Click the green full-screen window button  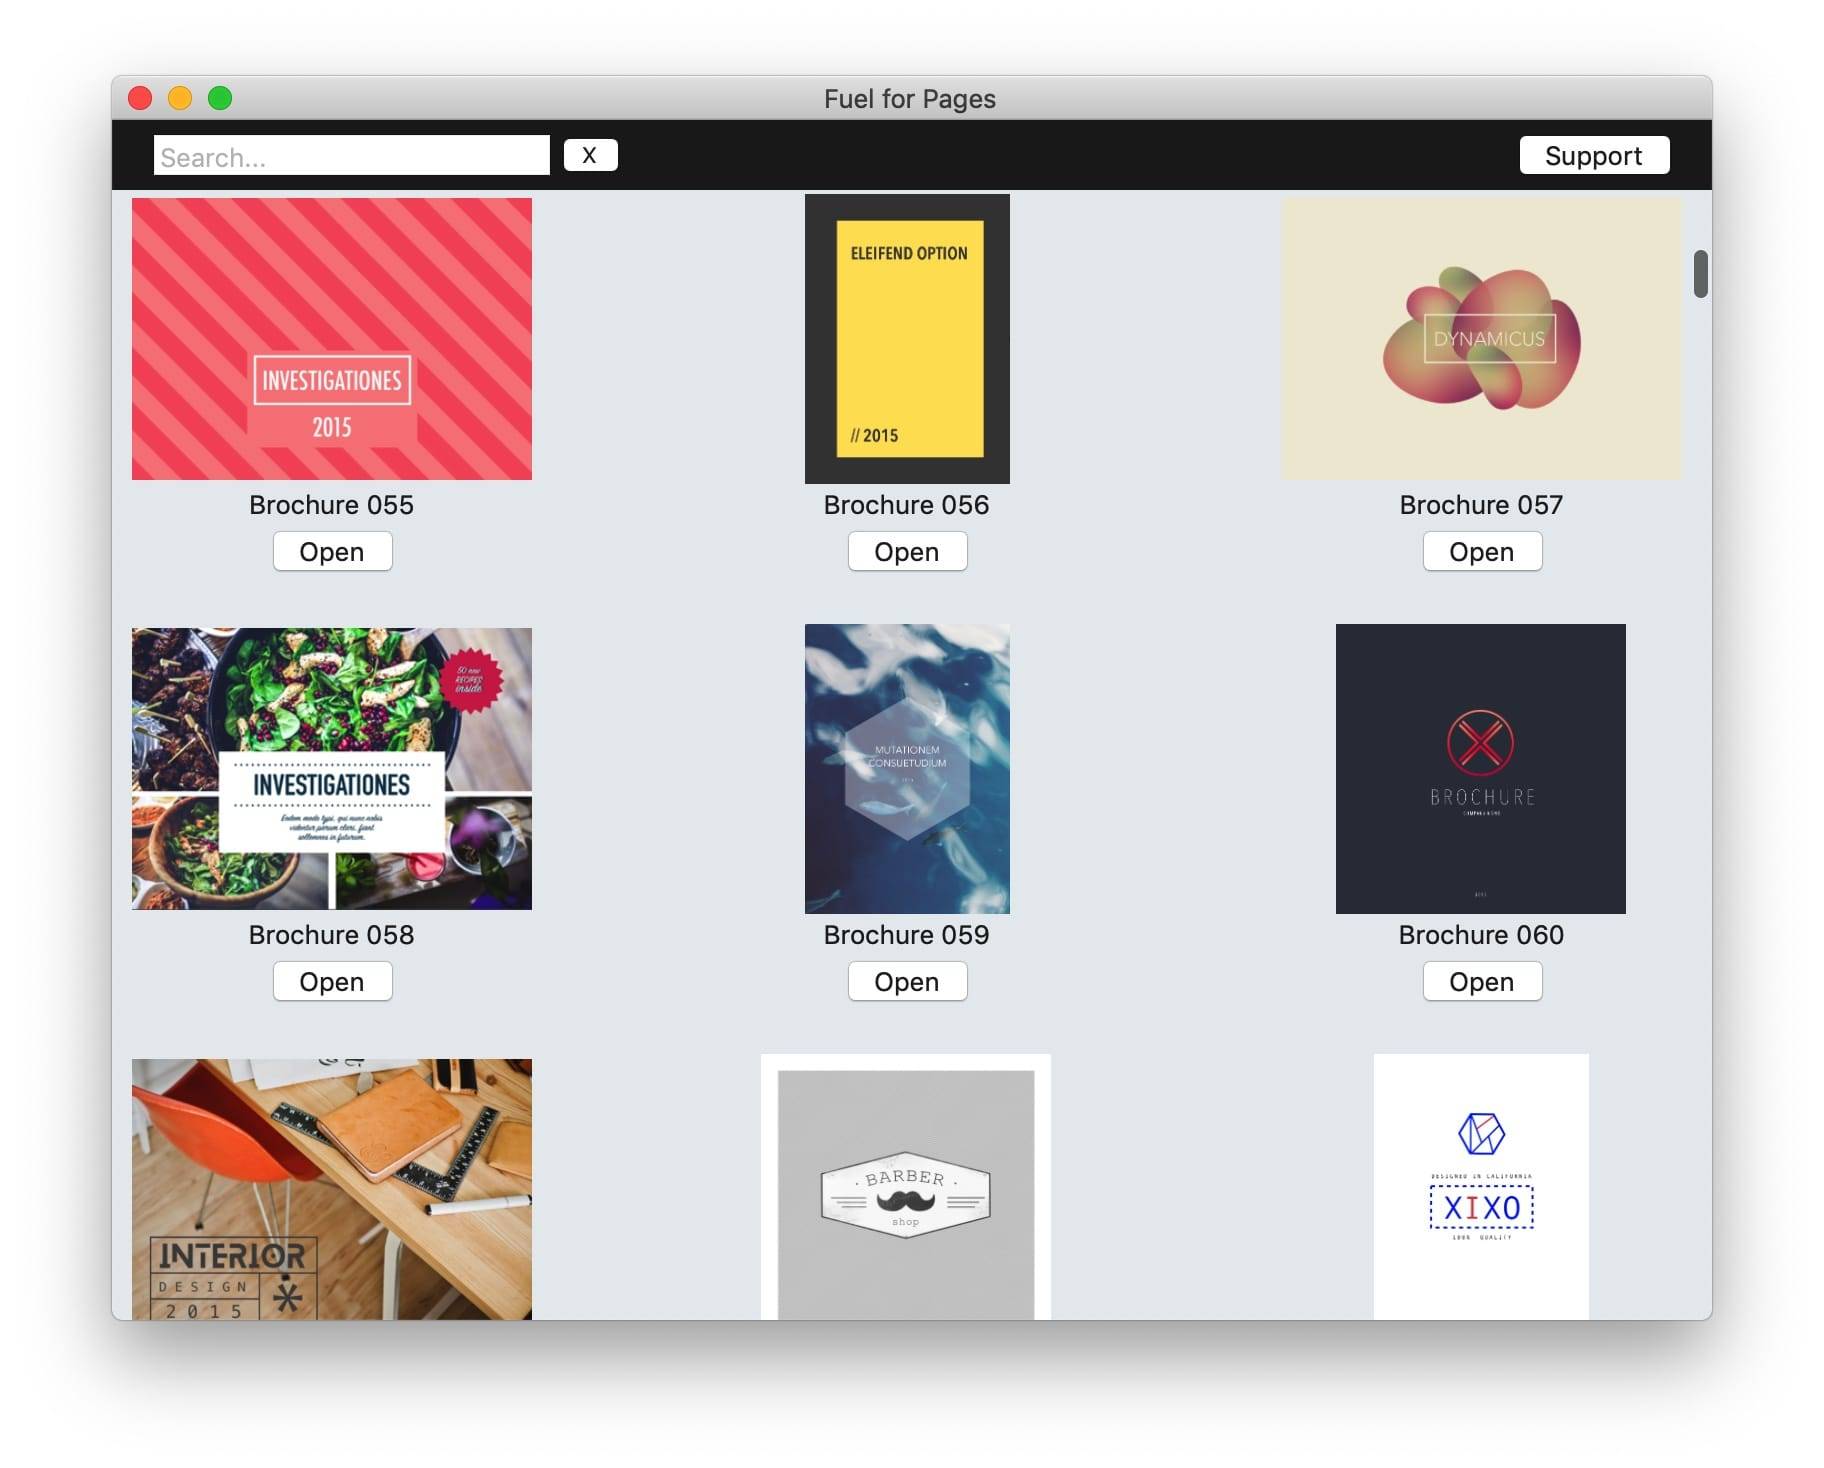coord(220,98)
